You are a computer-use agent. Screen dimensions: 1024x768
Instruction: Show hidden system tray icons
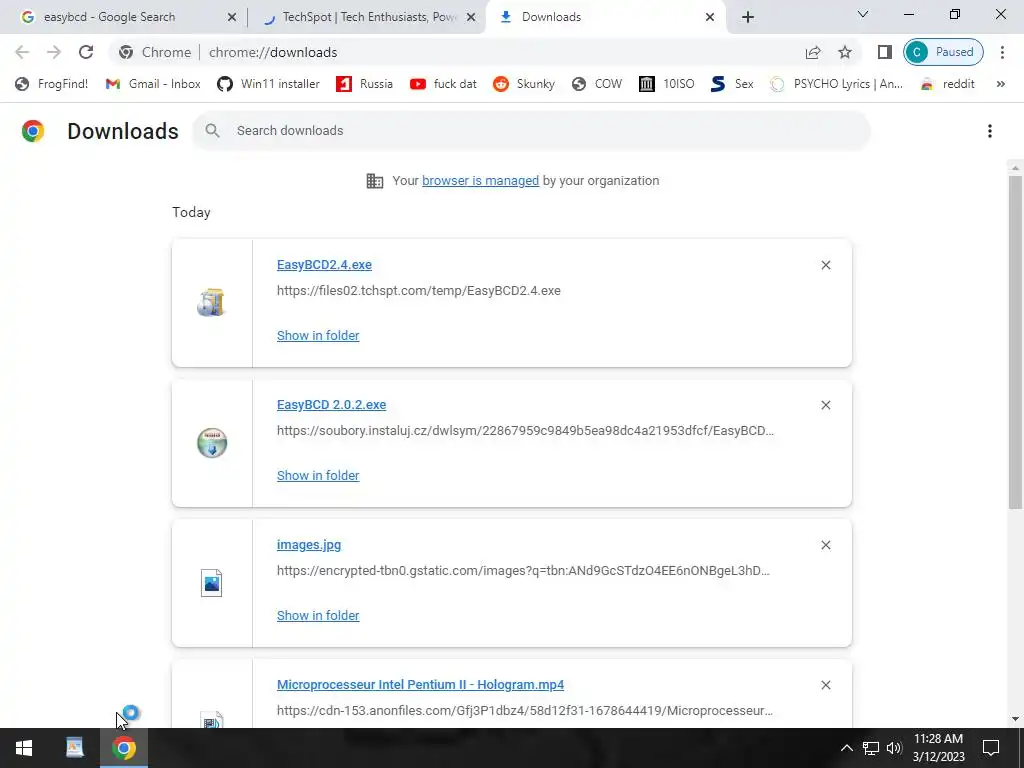point(846,748)
